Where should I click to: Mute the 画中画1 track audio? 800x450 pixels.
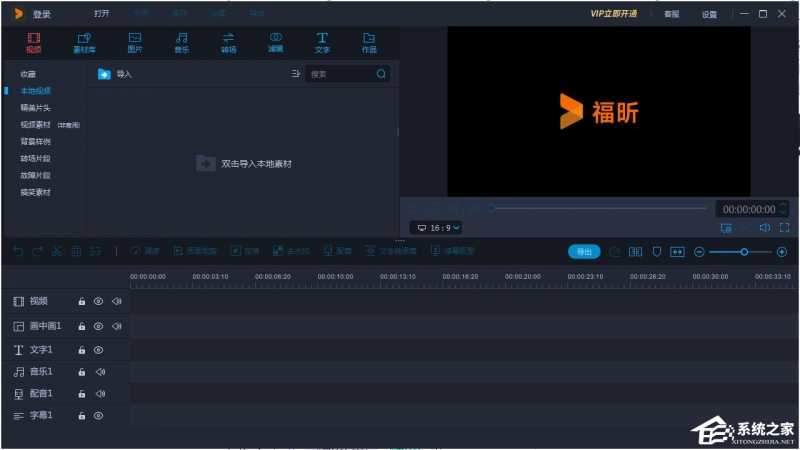117,326
